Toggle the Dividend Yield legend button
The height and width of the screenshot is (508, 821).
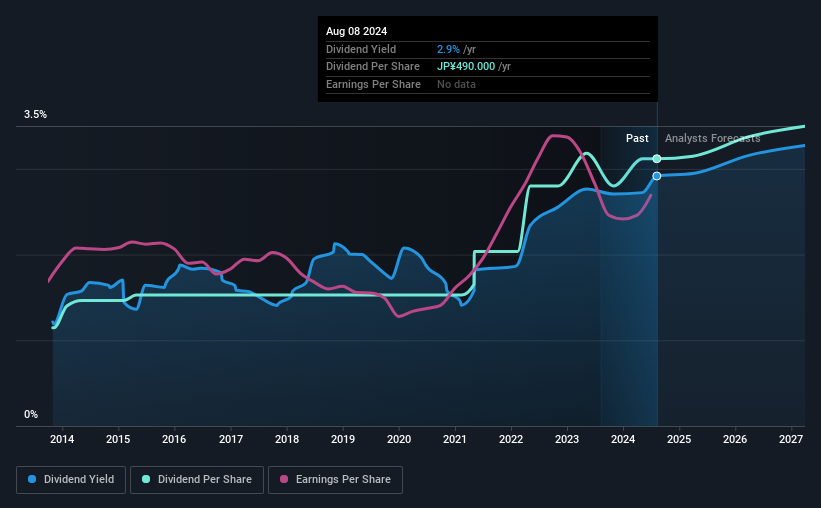coord(71,480)
